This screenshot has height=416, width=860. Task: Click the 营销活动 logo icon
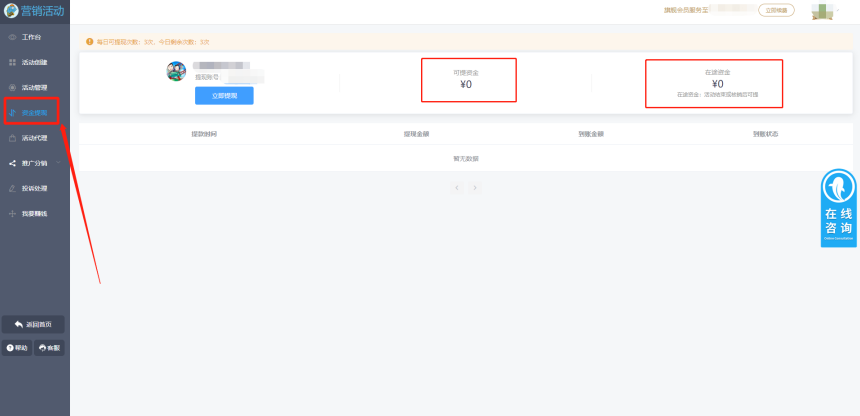coord(11,11)
